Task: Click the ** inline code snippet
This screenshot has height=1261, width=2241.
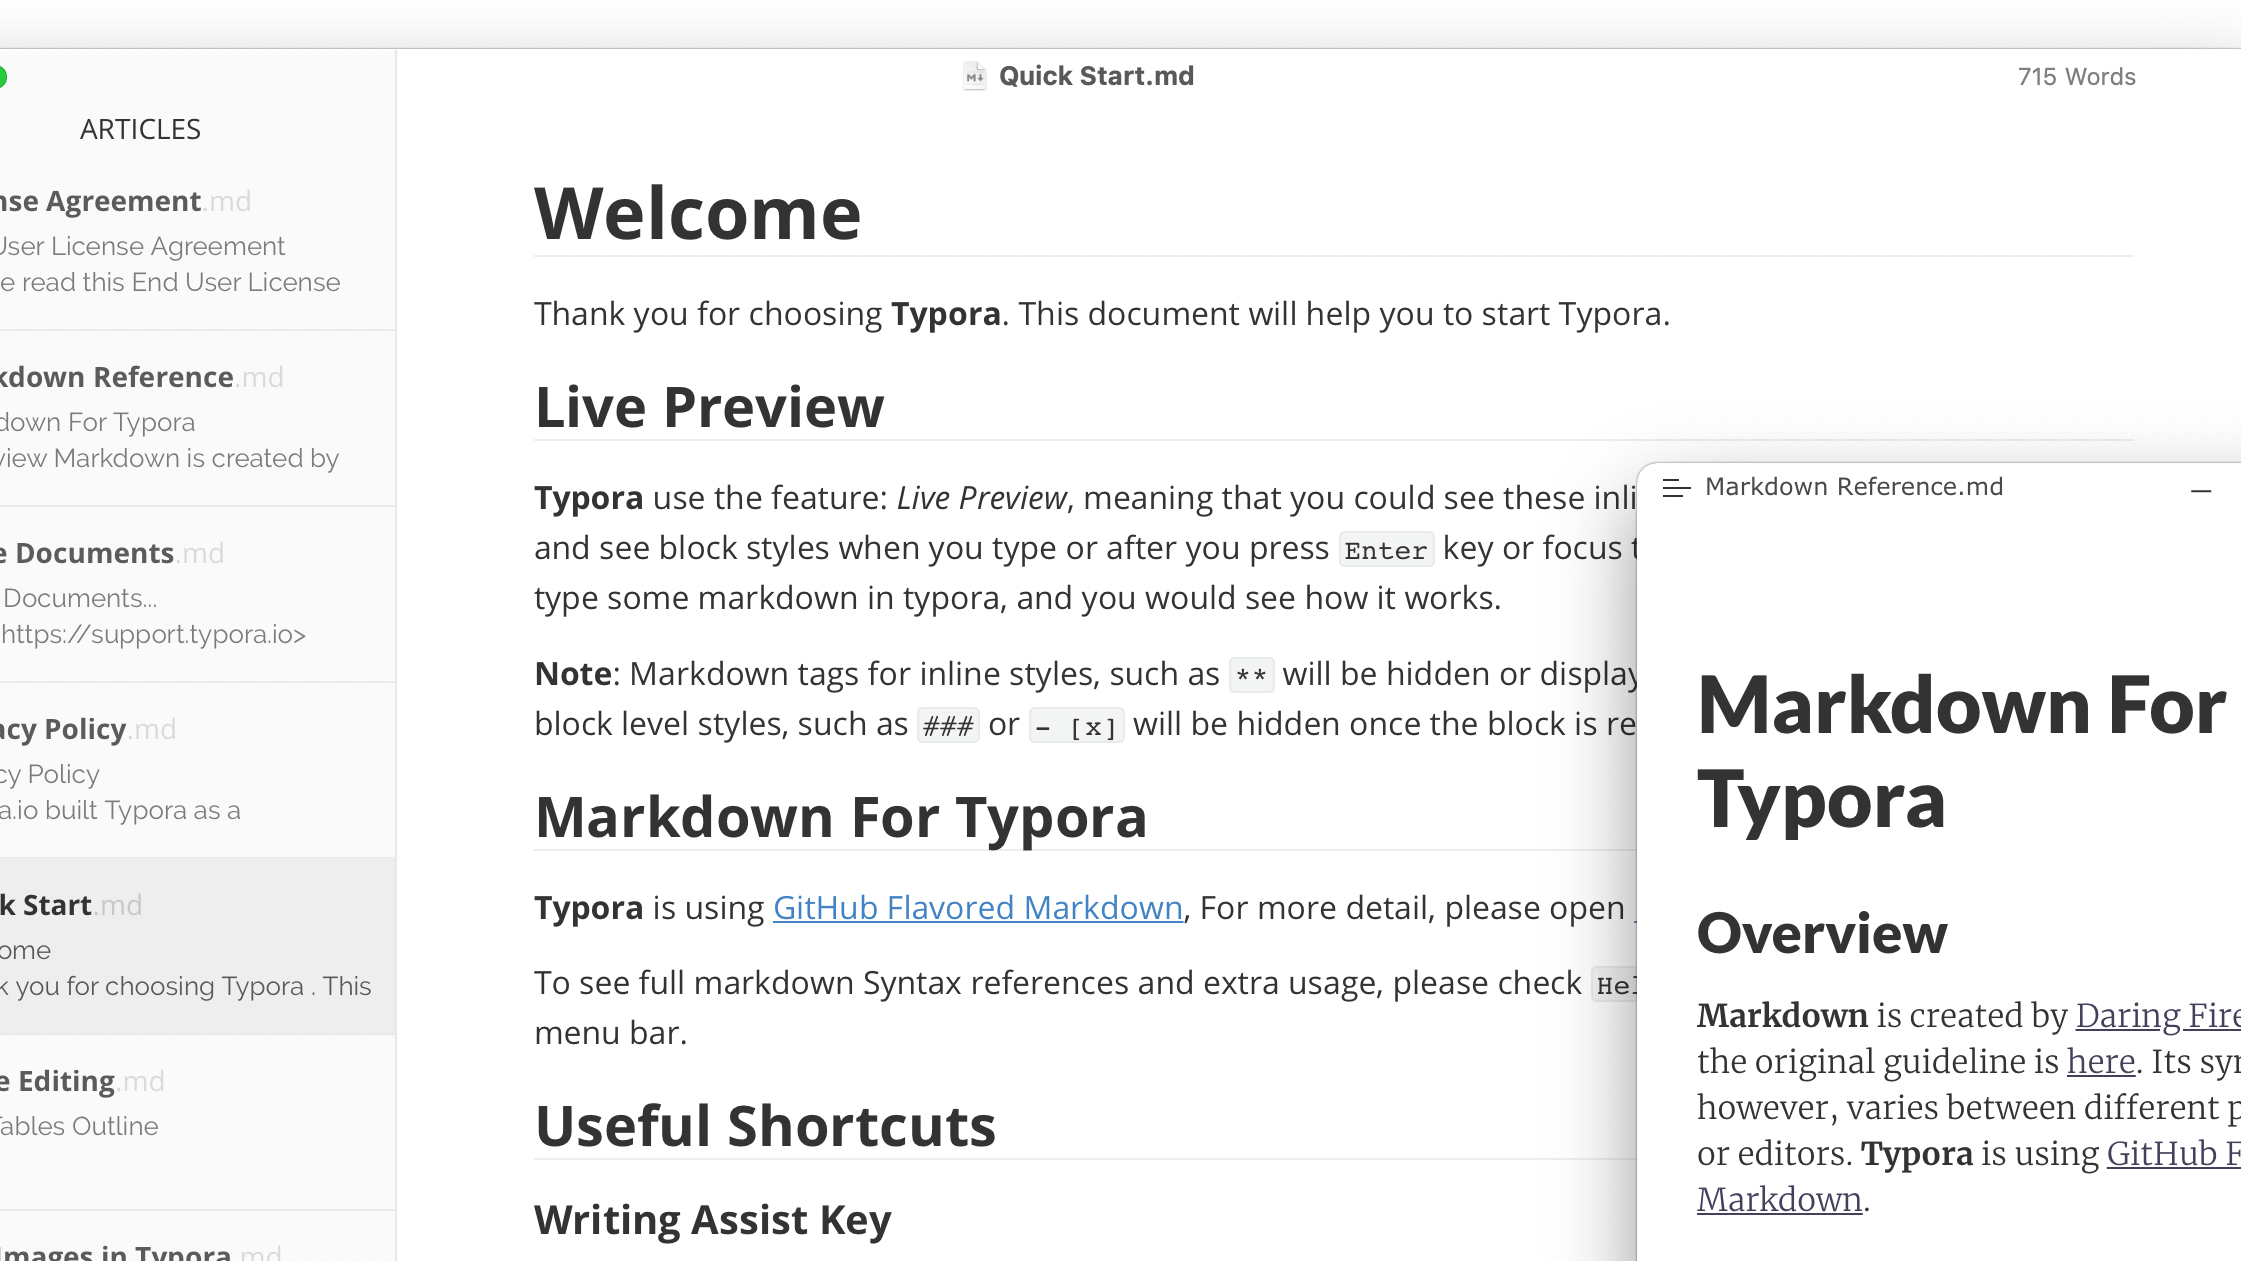Action: click(x=1251, y=676)
